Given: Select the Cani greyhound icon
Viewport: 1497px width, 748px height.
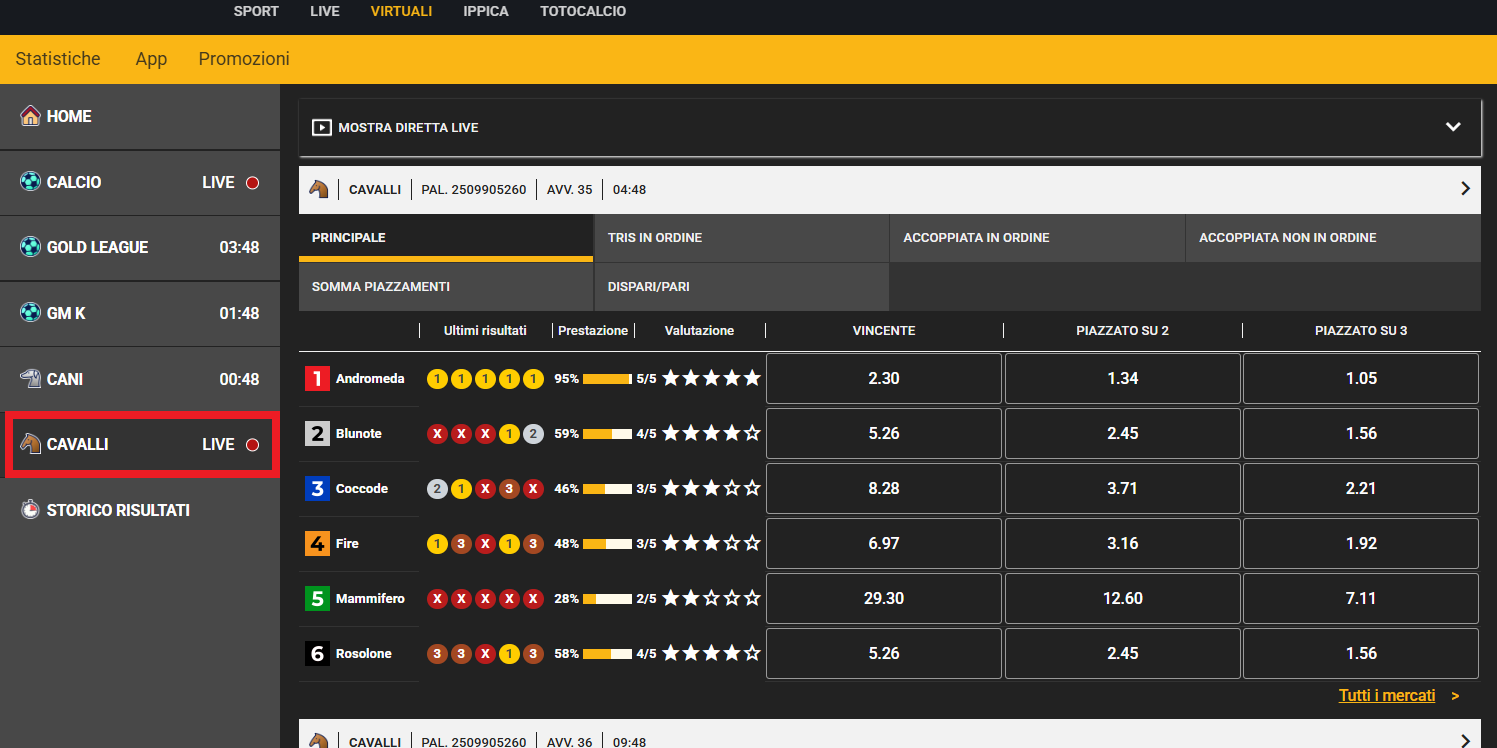Looking at the screenshot, I should coord(30,379).
